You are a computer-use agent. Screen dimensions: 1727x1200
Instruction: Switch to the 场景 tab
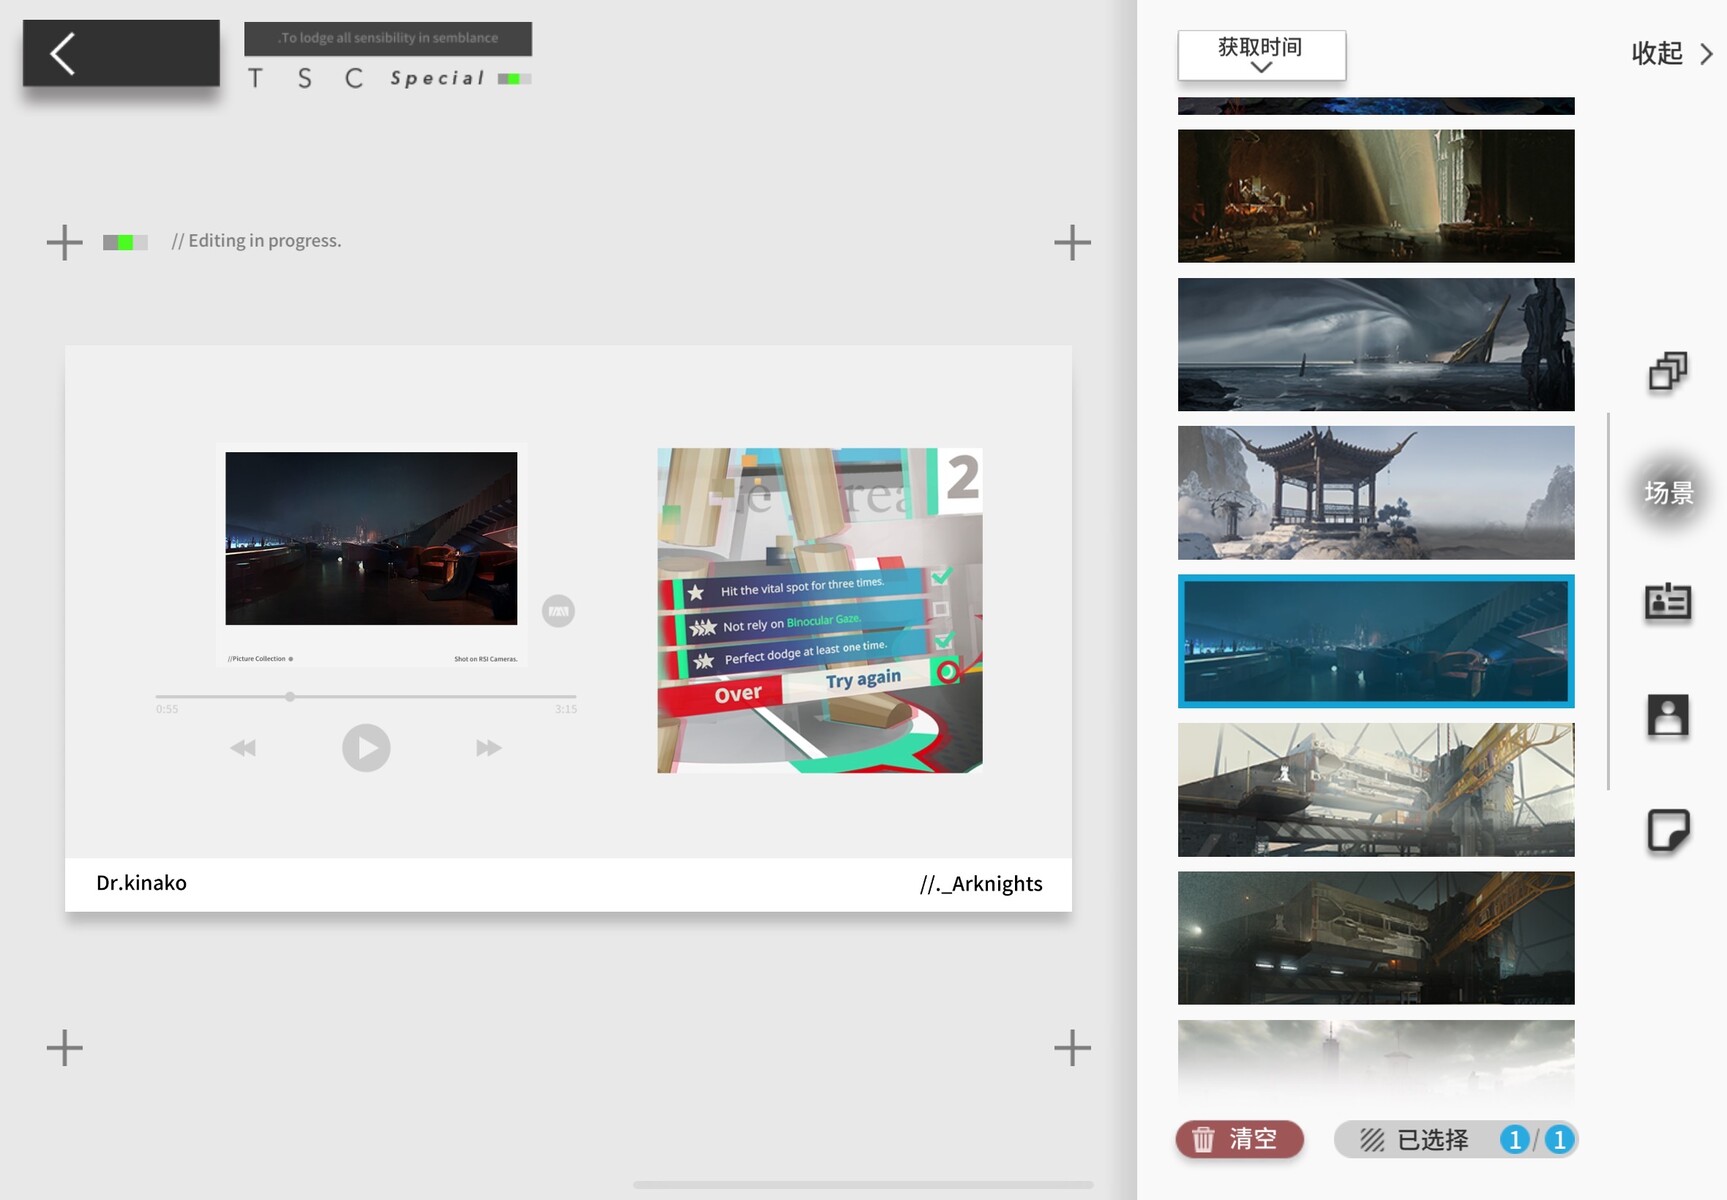1668,492
